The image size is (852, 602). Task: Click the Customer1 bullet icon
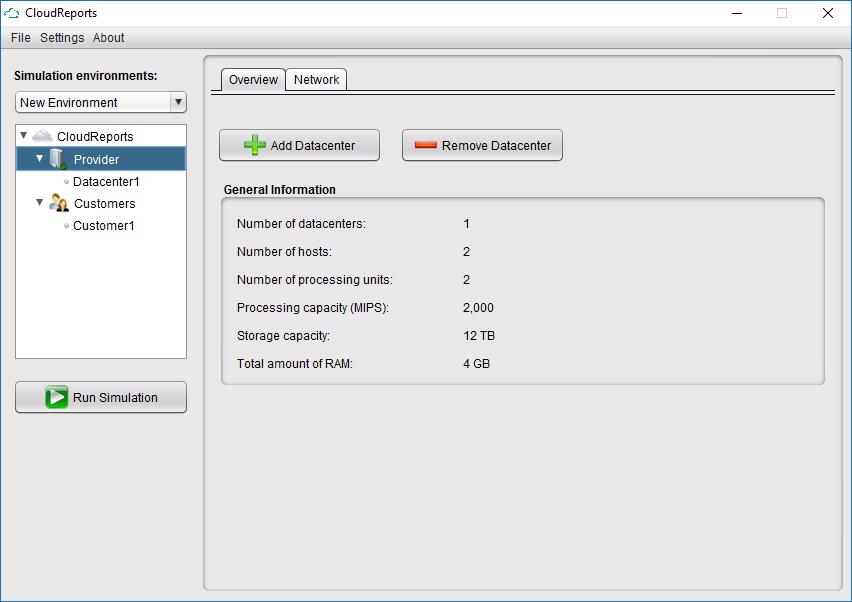coord(66,225)
